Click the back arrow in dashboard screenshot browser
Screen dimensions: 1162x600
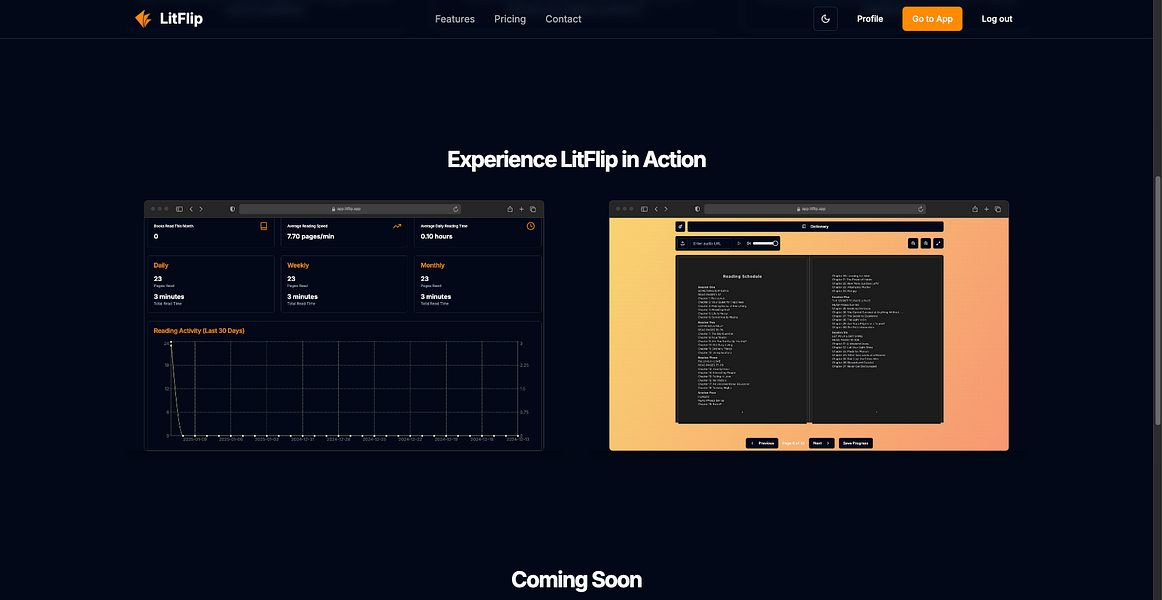click(191, 209)
